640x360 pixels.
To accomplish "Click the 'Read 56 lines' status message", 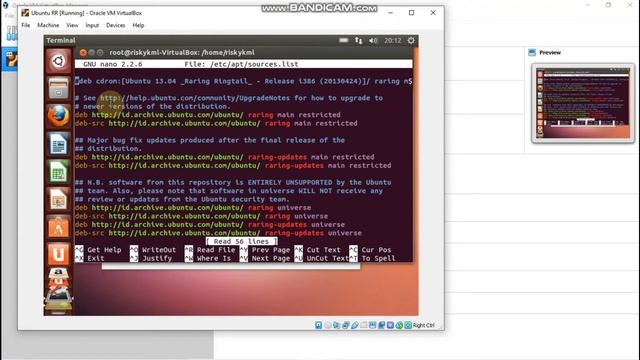I will click(242, 242).
